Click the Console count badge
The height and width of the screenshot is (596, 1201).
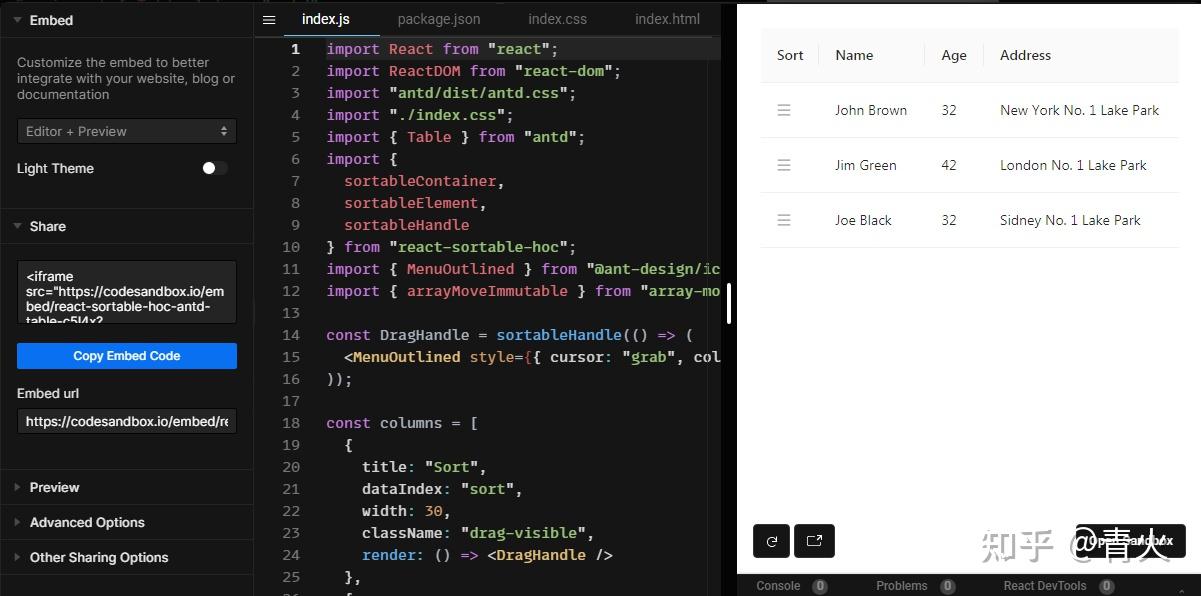[x=820, y=586]
